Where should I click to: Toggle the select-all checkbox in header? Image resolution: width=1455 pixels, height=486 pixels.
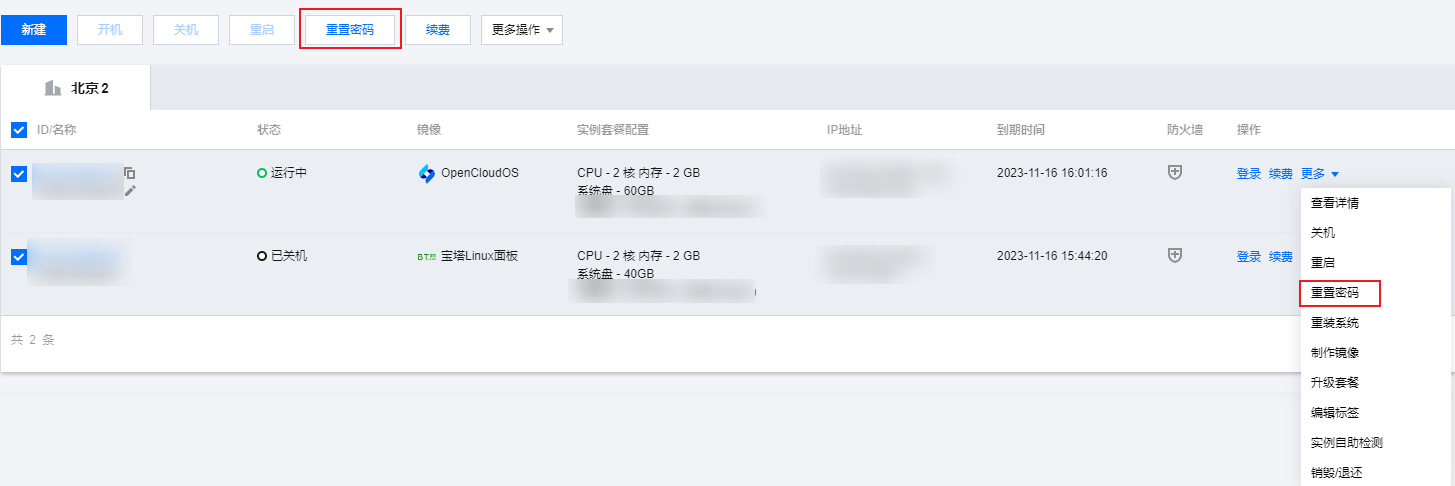tap(19, 130)
